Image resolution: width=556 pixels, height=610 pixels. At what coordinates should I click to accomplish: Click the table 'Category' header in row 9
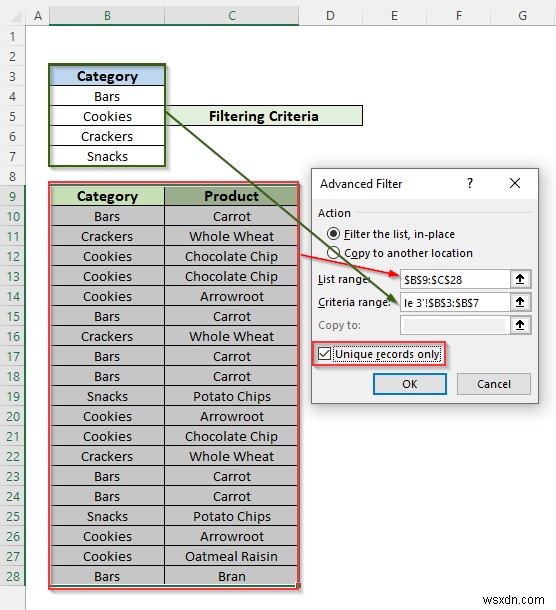(x=107, y=196)
